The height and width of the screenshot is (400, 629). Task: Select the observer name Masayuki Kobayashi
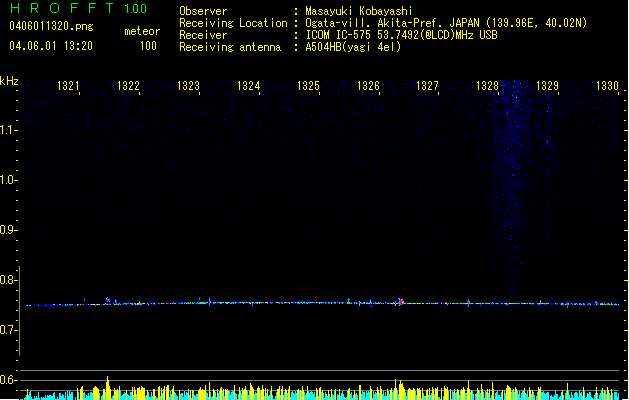[x=359, y=11]
